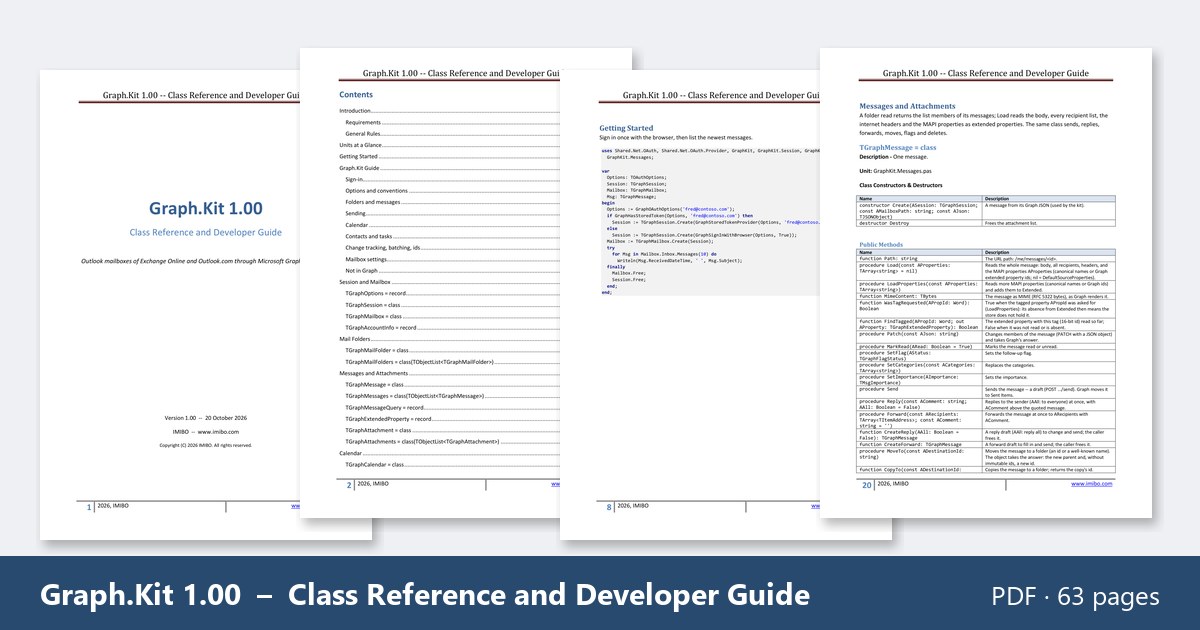1200x630 pixels.
Task: Click the "Class Constructors & Destructors" heading
Action: [901, 185]
